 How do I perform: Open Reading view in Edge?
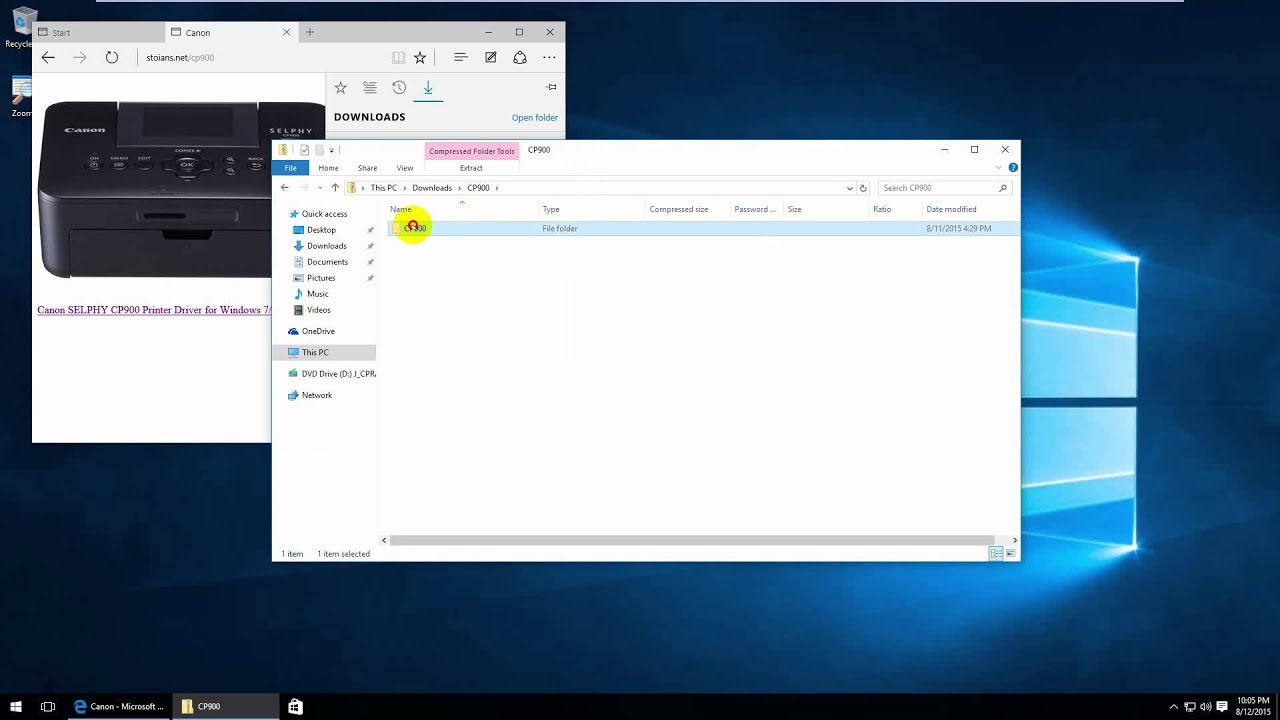(x=398, y=58)
